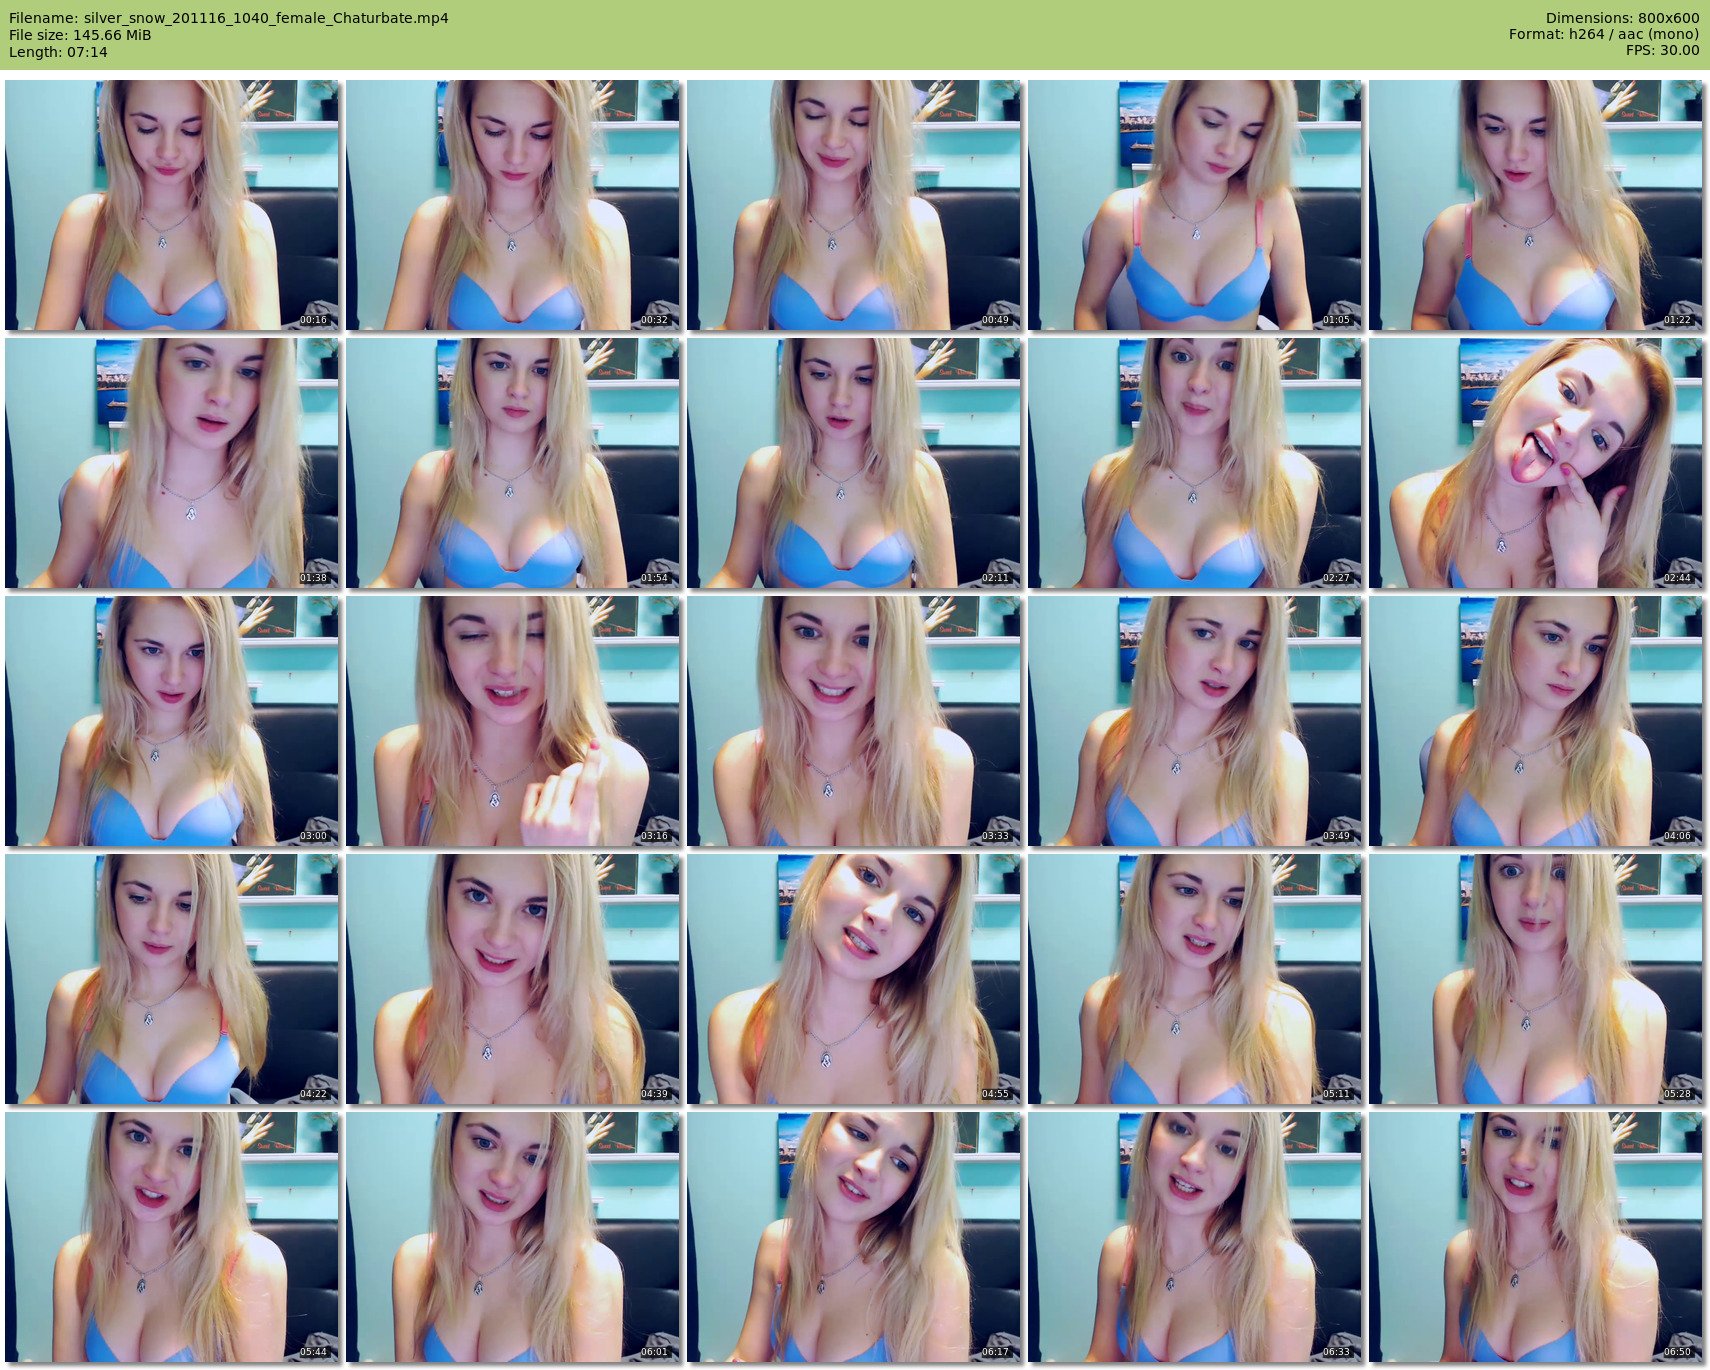Select the 'FPS: 30.00' text
Image resolution: width=1710 pixels, height=1370 pixels.
(x=1663, y=50)
